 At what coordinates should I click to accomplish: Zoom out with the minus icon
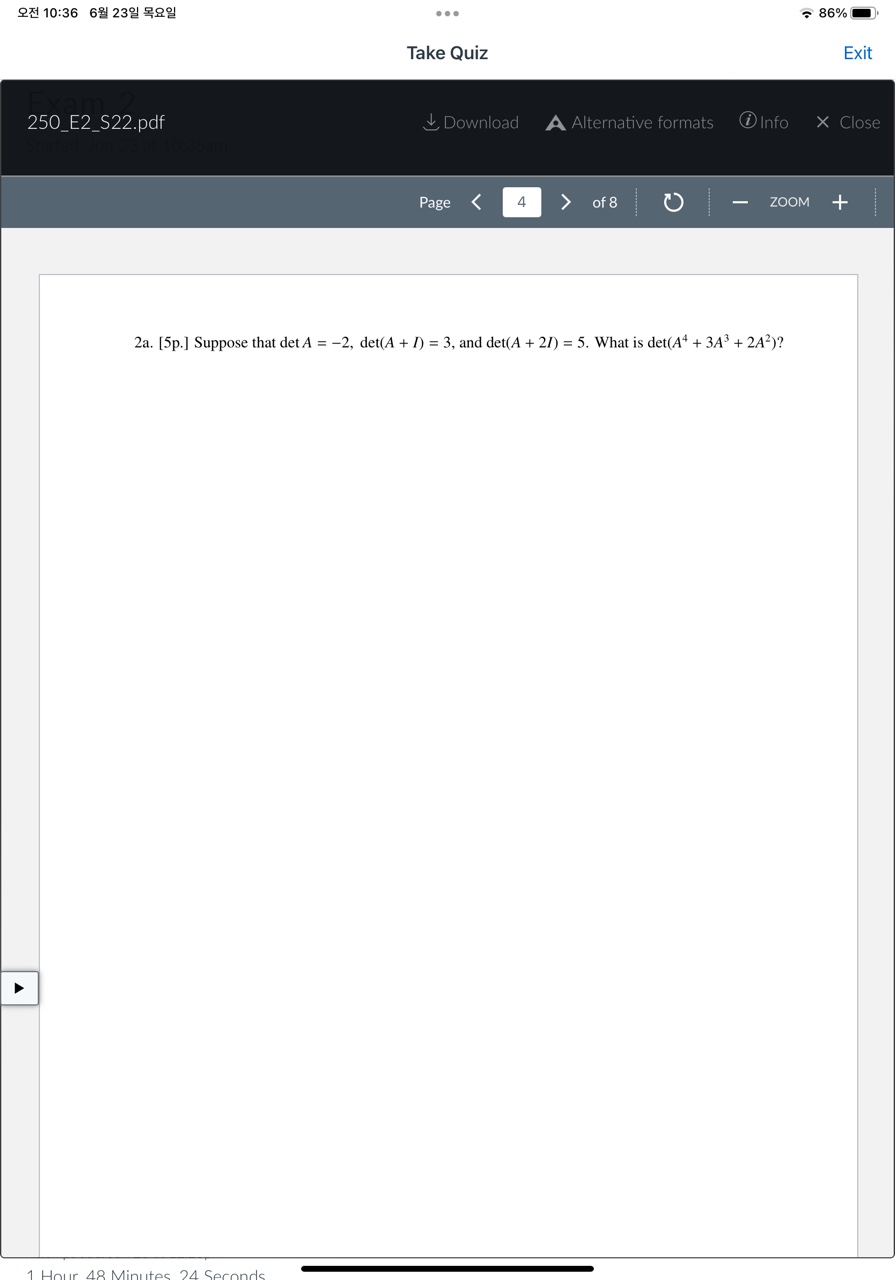click(740, 202)
